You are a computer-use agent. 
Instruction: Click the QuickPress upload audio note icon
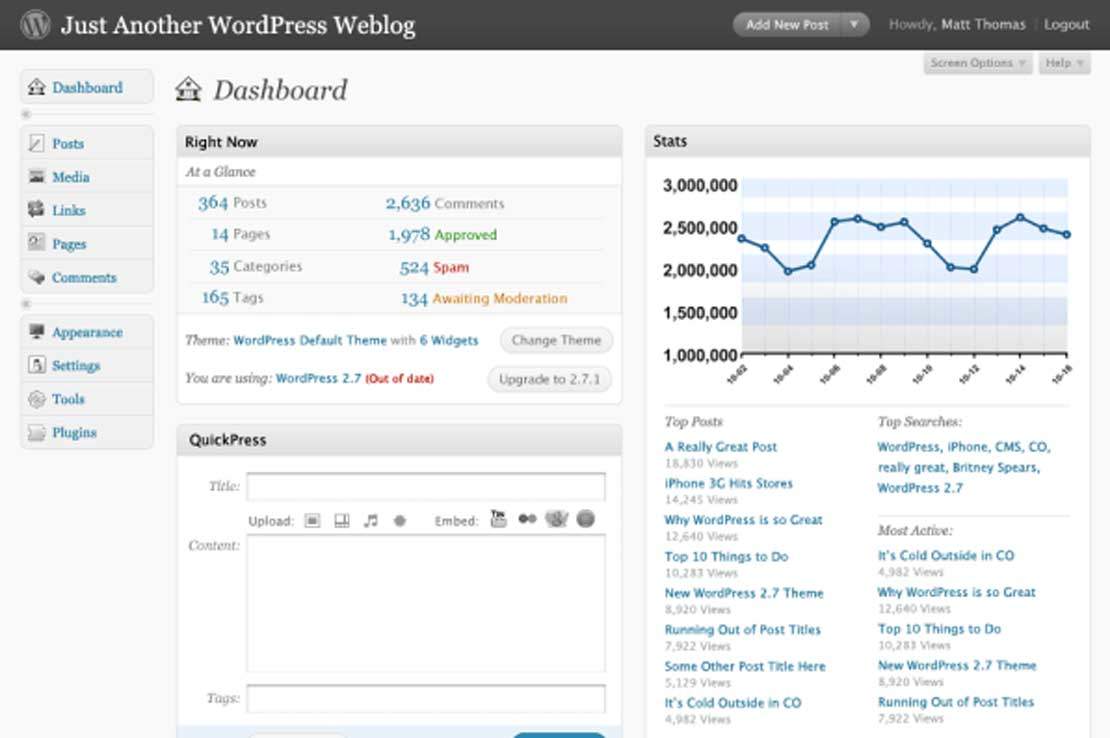(x=370, y=521)
